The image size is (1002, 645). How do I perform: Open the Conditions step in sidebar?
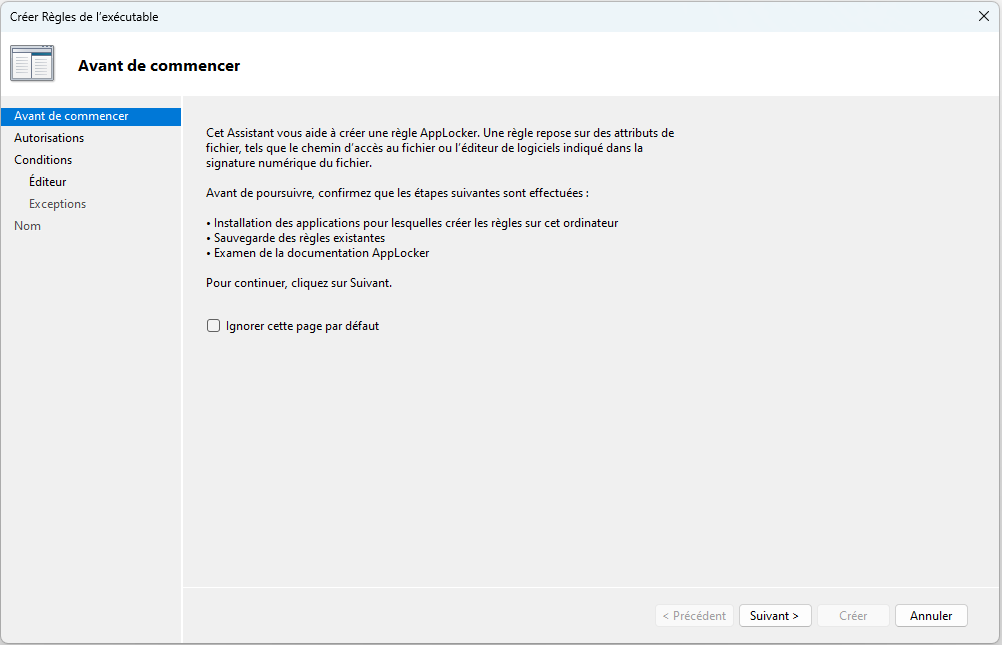[x=43, y=160]
